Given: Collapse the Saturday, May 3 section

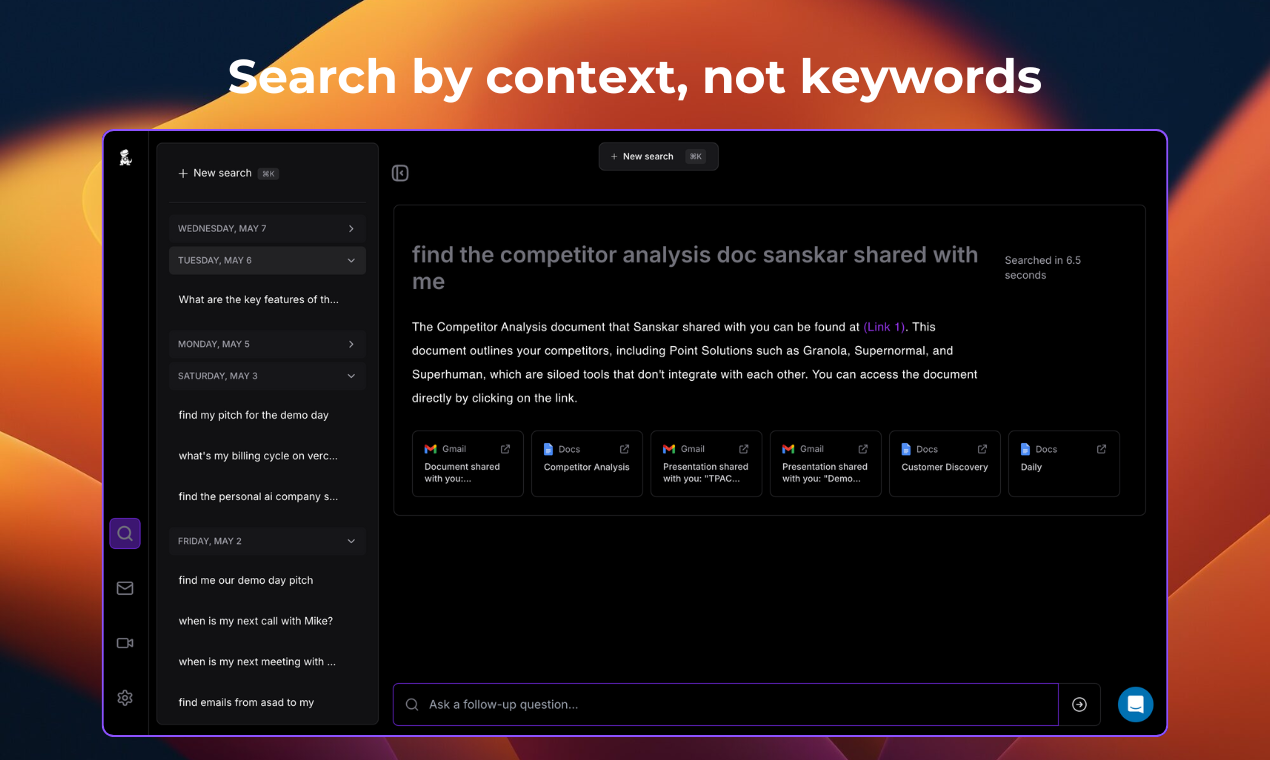Looking at the screenshot, I should click(x=267, y=376).
